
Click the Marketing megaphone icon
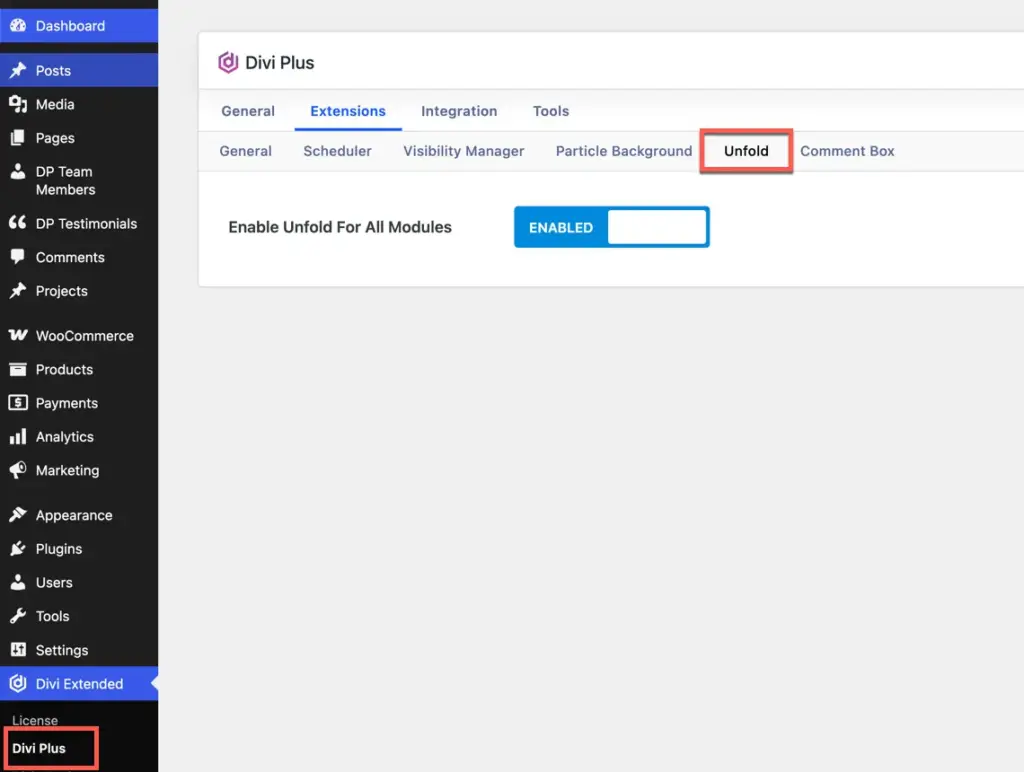click(18, 470)
